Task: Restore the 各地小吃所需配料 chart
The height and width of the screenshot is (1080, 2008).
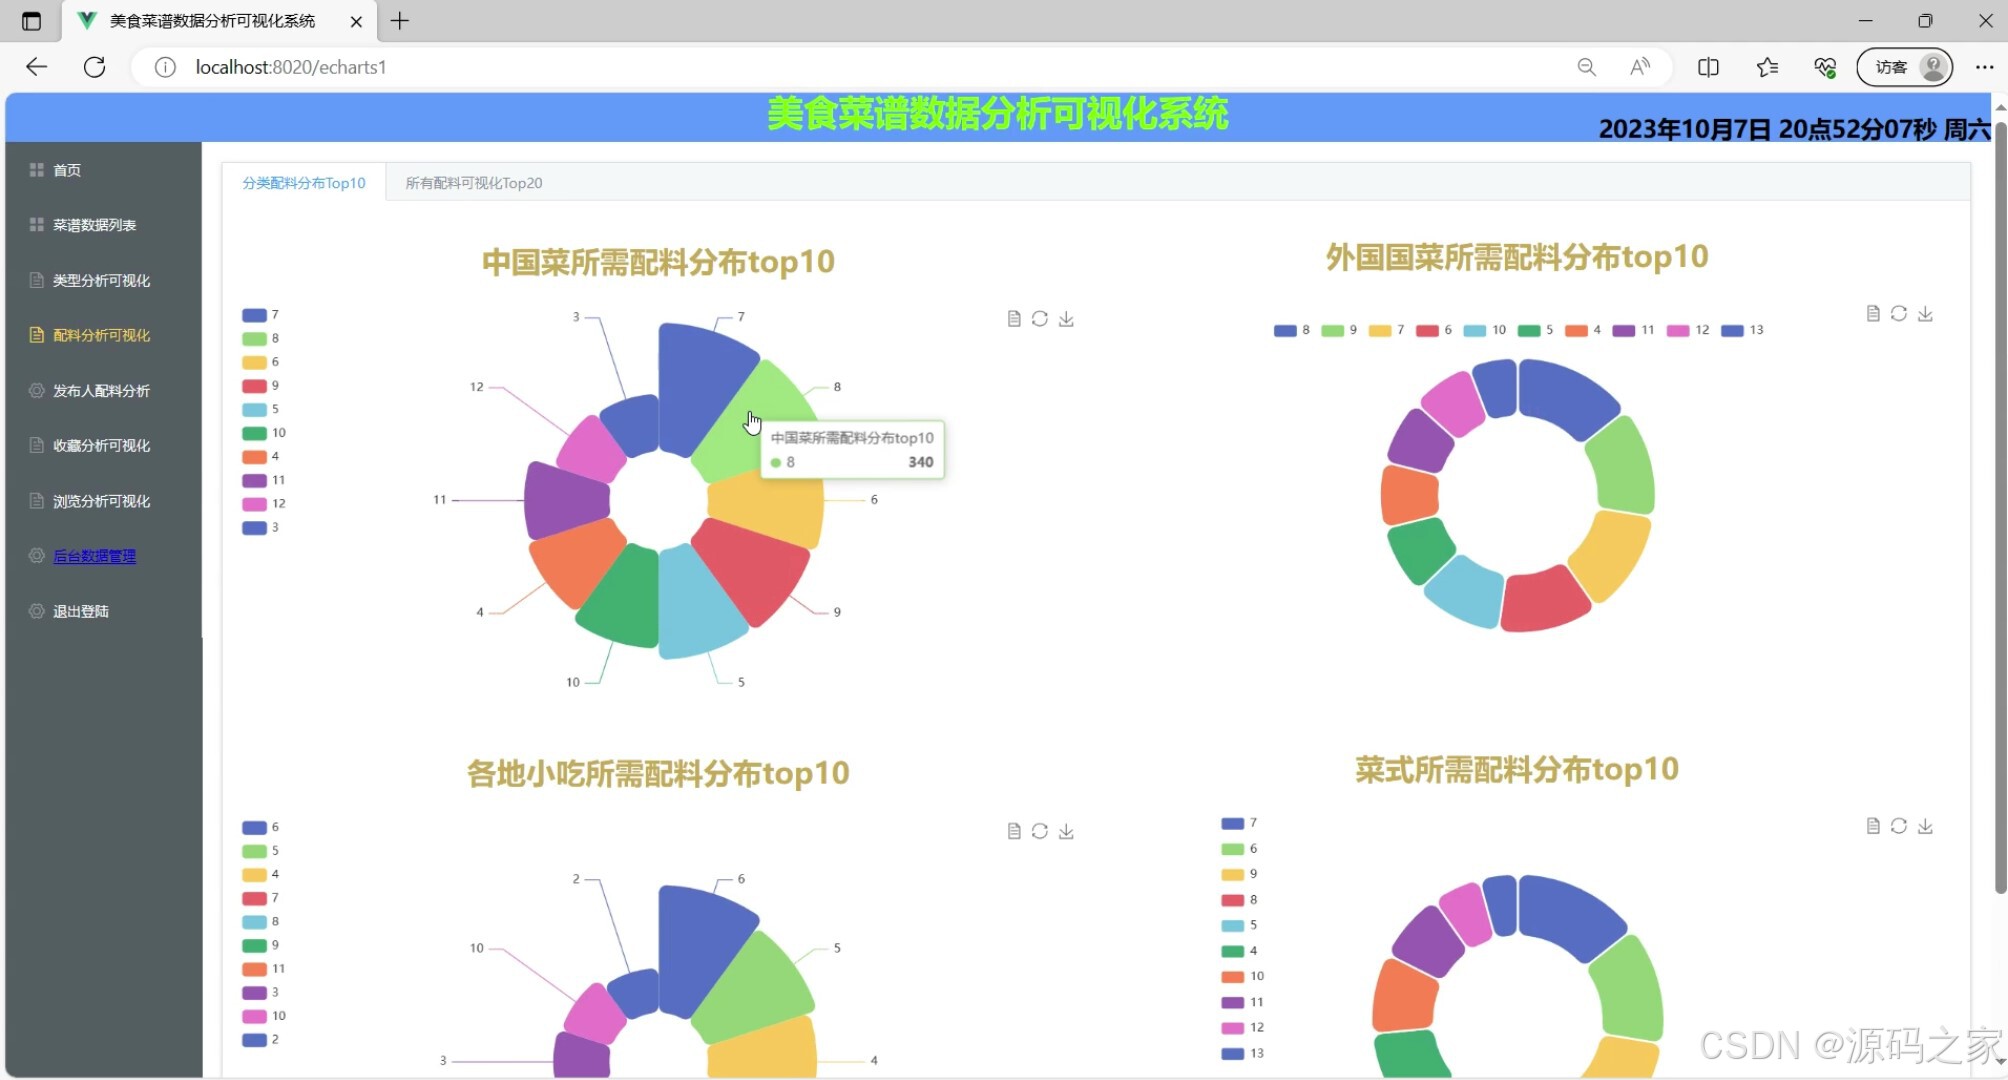Action: pyautogui.click(x=1040, y=830)
